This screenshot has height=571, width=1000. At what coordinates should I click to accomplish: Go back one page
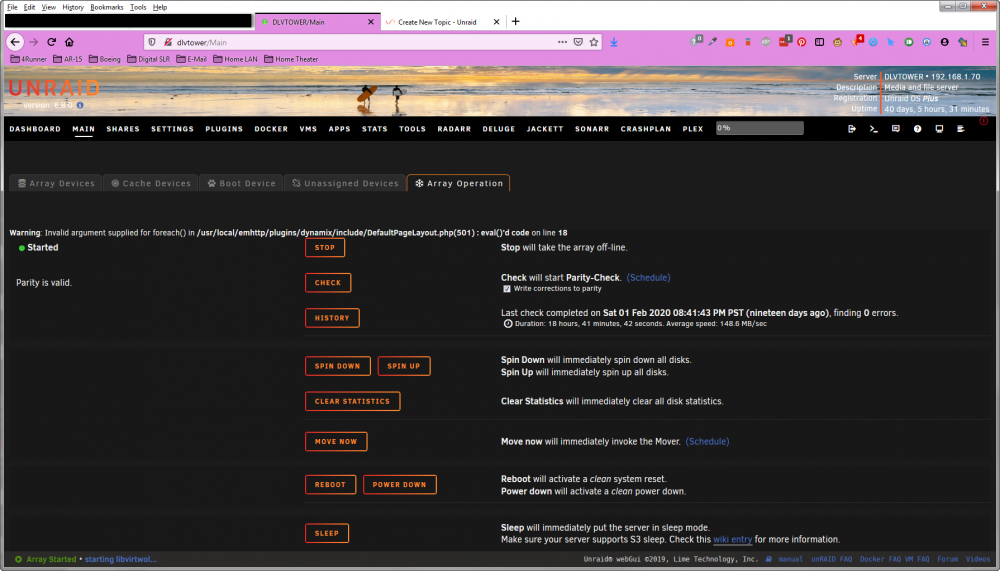[x=15, y=42]
